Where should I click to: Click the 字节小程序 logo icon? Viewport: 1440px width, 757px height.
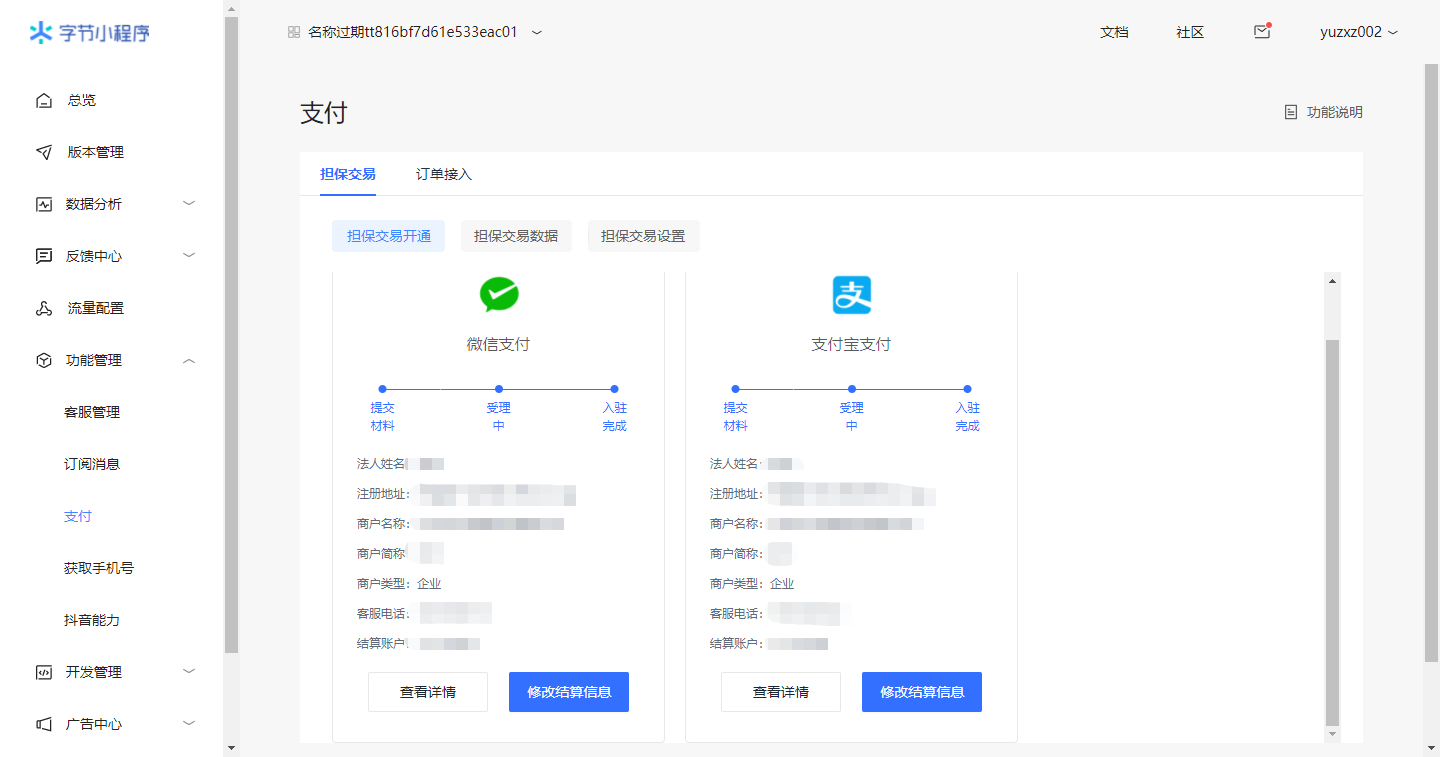[x=40, y=33]
